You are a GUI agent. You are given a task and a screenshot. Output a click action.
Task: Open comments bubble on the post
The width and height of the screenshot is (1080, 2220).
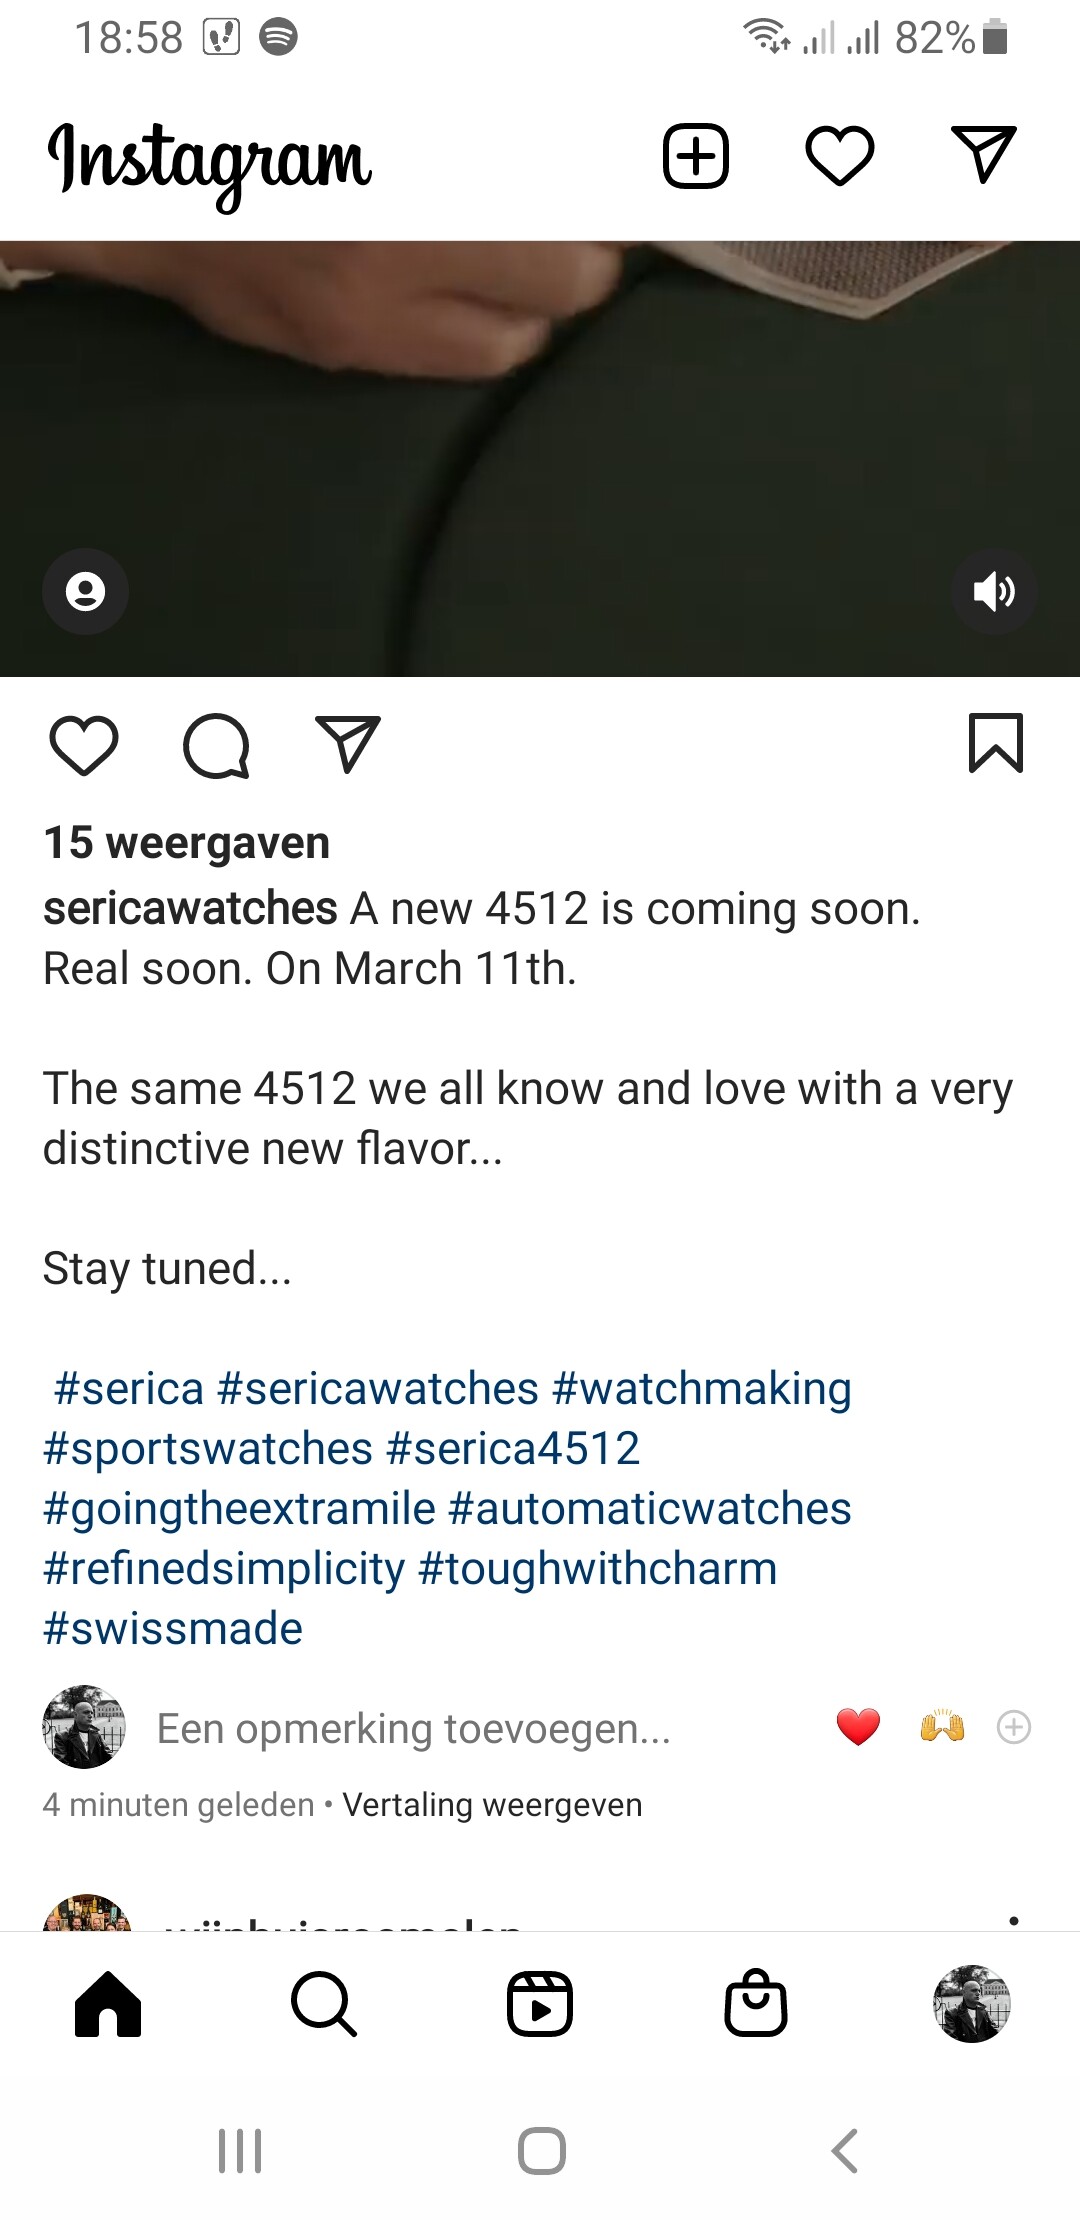pyautogui.click(x=216, y=746)
